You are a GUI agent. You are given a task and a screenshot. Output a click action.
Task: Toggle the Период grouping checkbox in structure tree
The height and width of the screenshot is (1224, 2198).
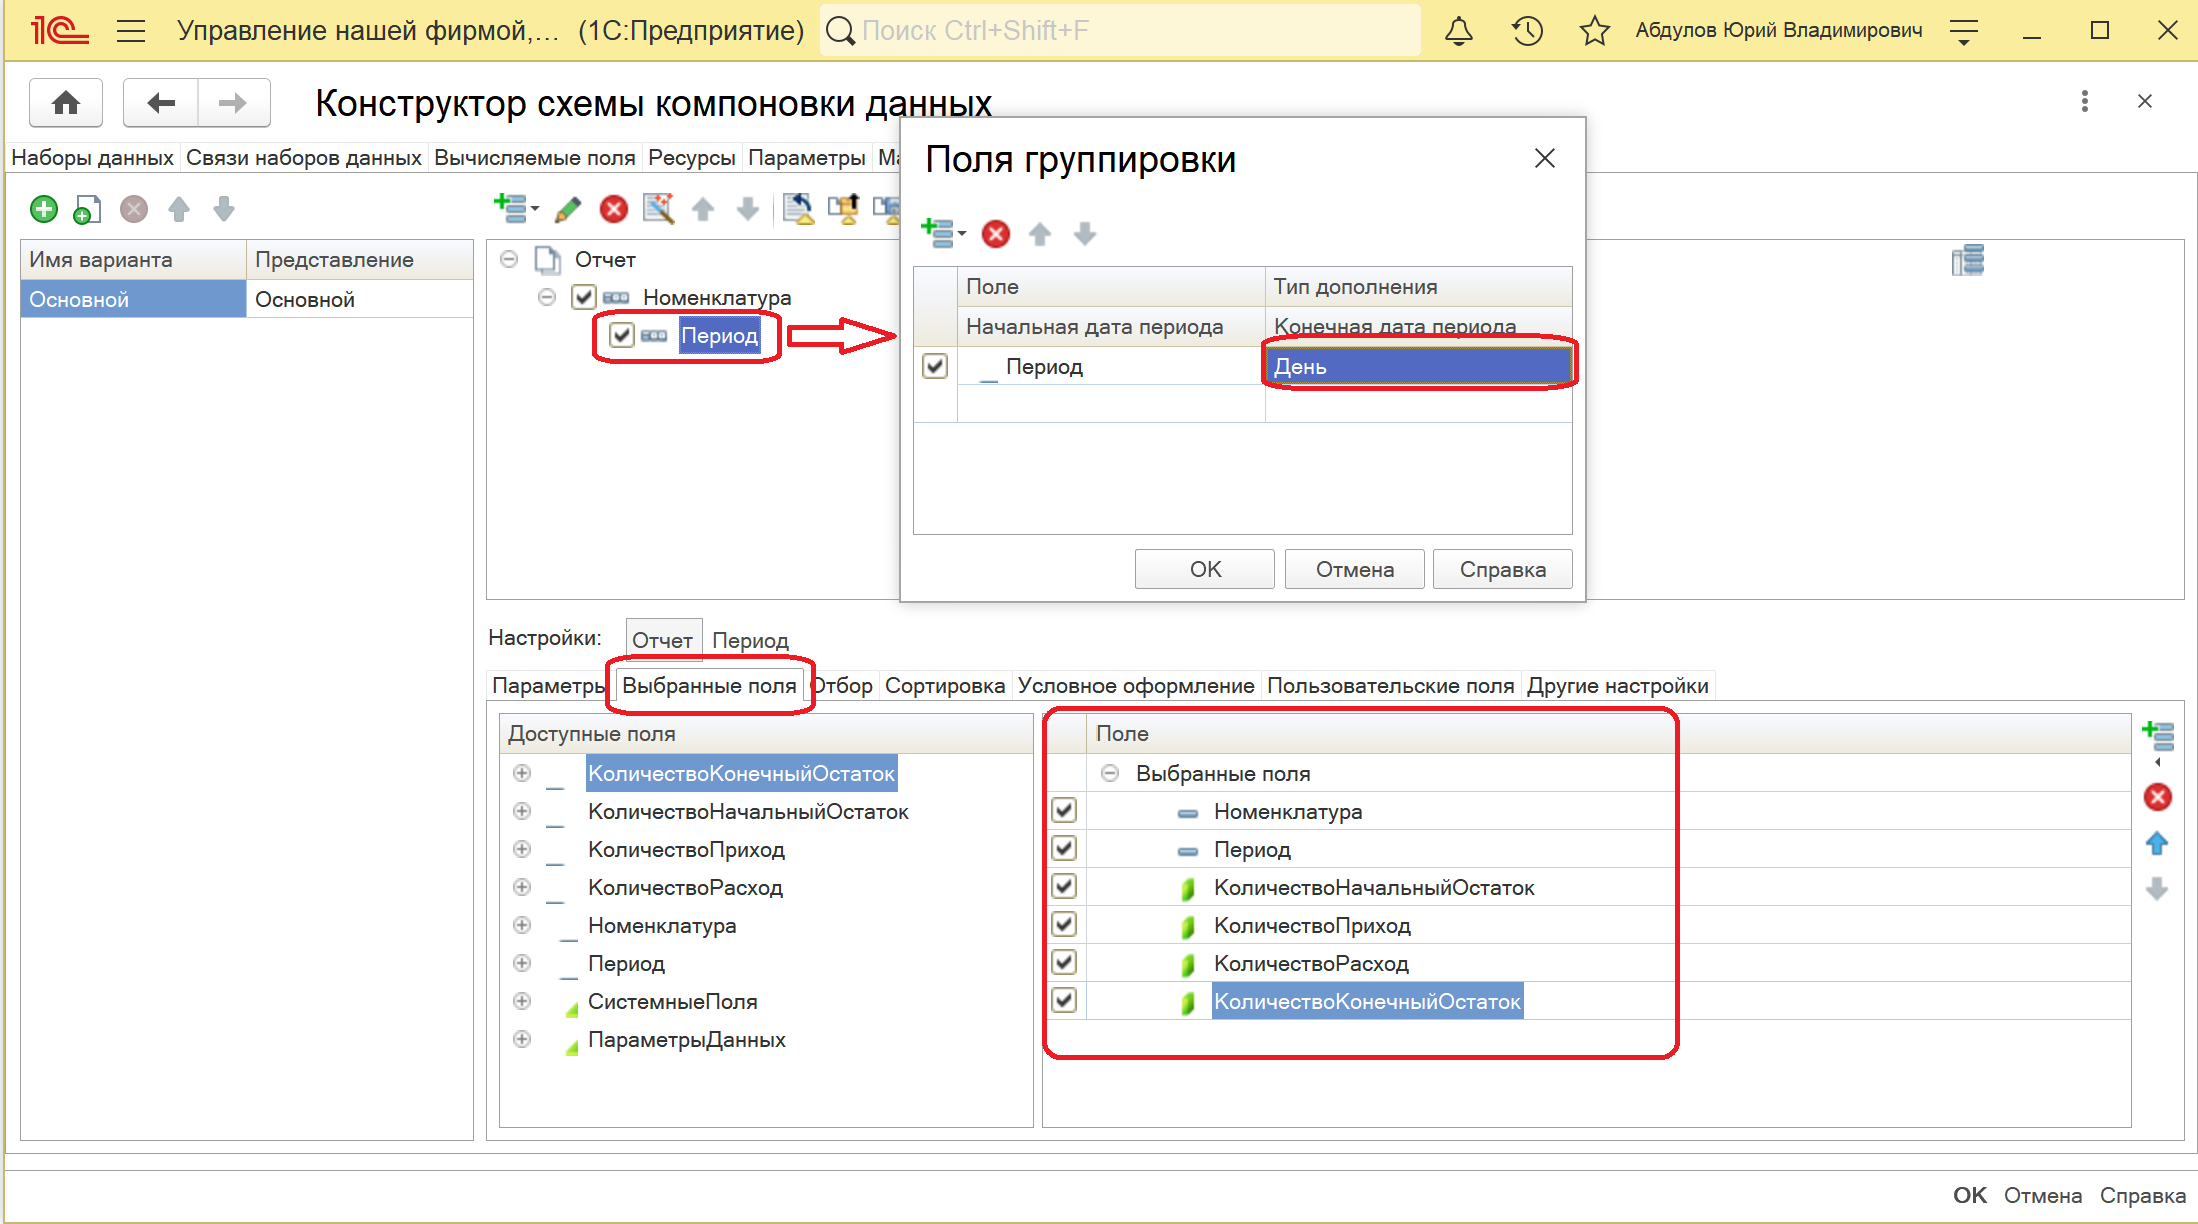tap(622, 335)
